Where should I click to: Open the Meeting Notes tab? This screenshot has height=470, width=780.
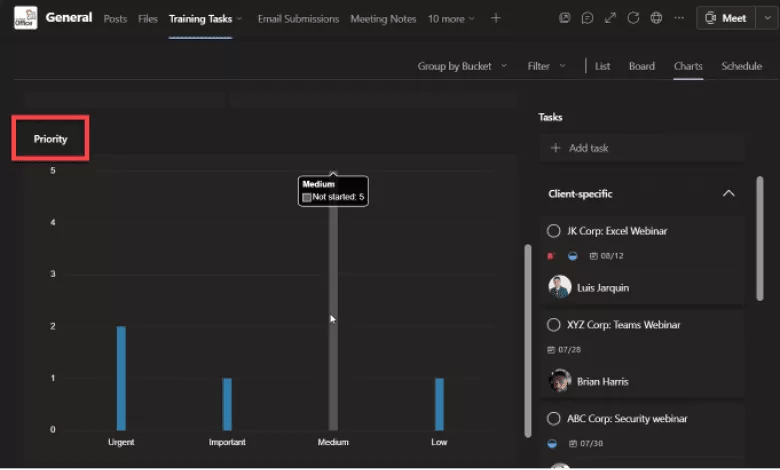click(383, 19)
